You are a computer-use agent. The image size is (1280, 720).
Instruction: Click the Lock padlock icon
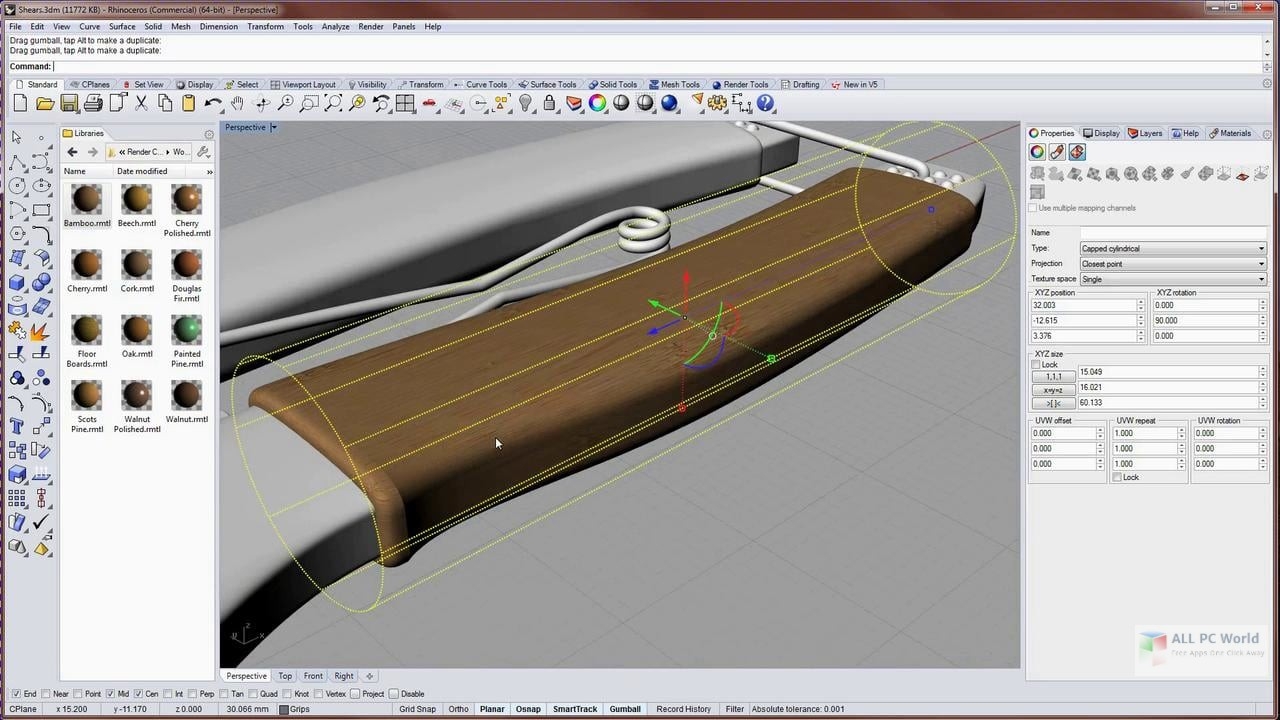pyautogui.click(x=549, y=103)
